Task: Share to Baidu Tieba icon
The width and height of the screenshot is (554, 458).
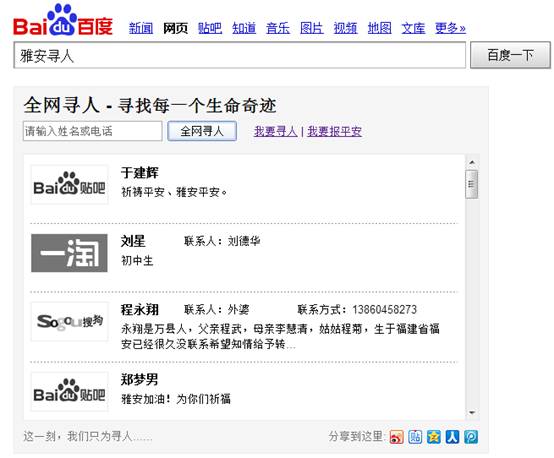Action: click(x=415, y=437)
